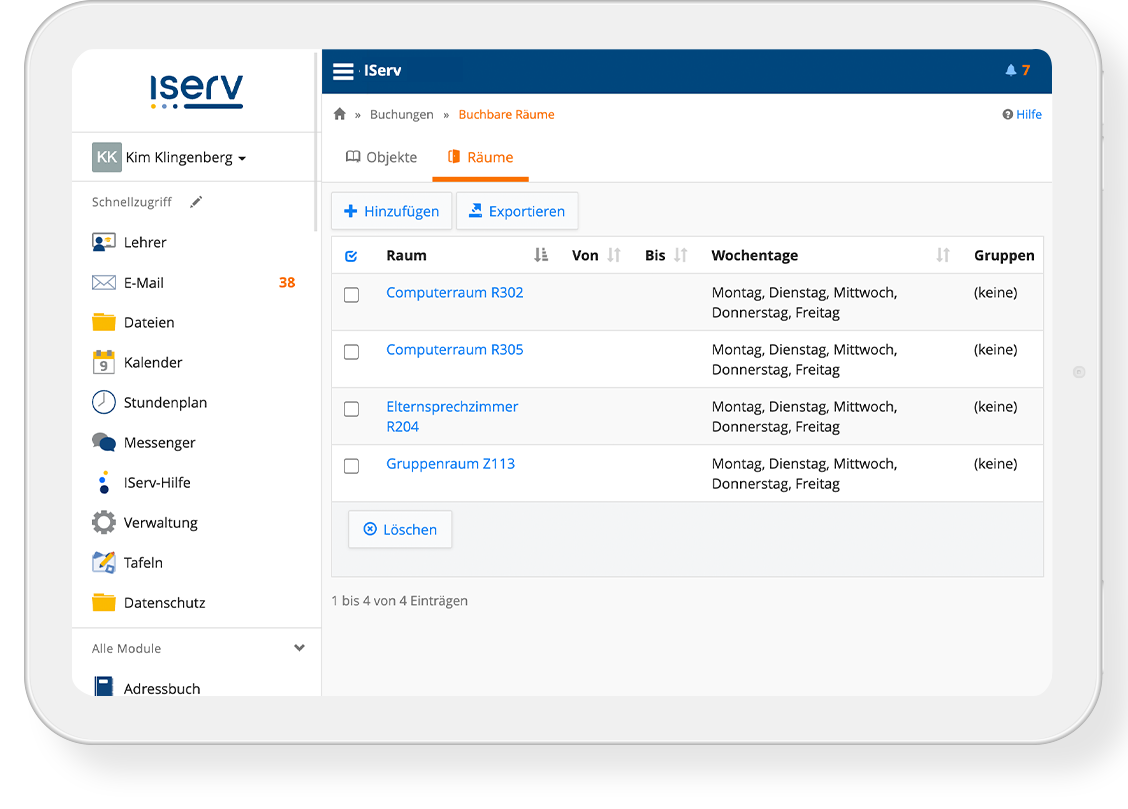Click the Hilfe question mark icon

click(1007, 114)
